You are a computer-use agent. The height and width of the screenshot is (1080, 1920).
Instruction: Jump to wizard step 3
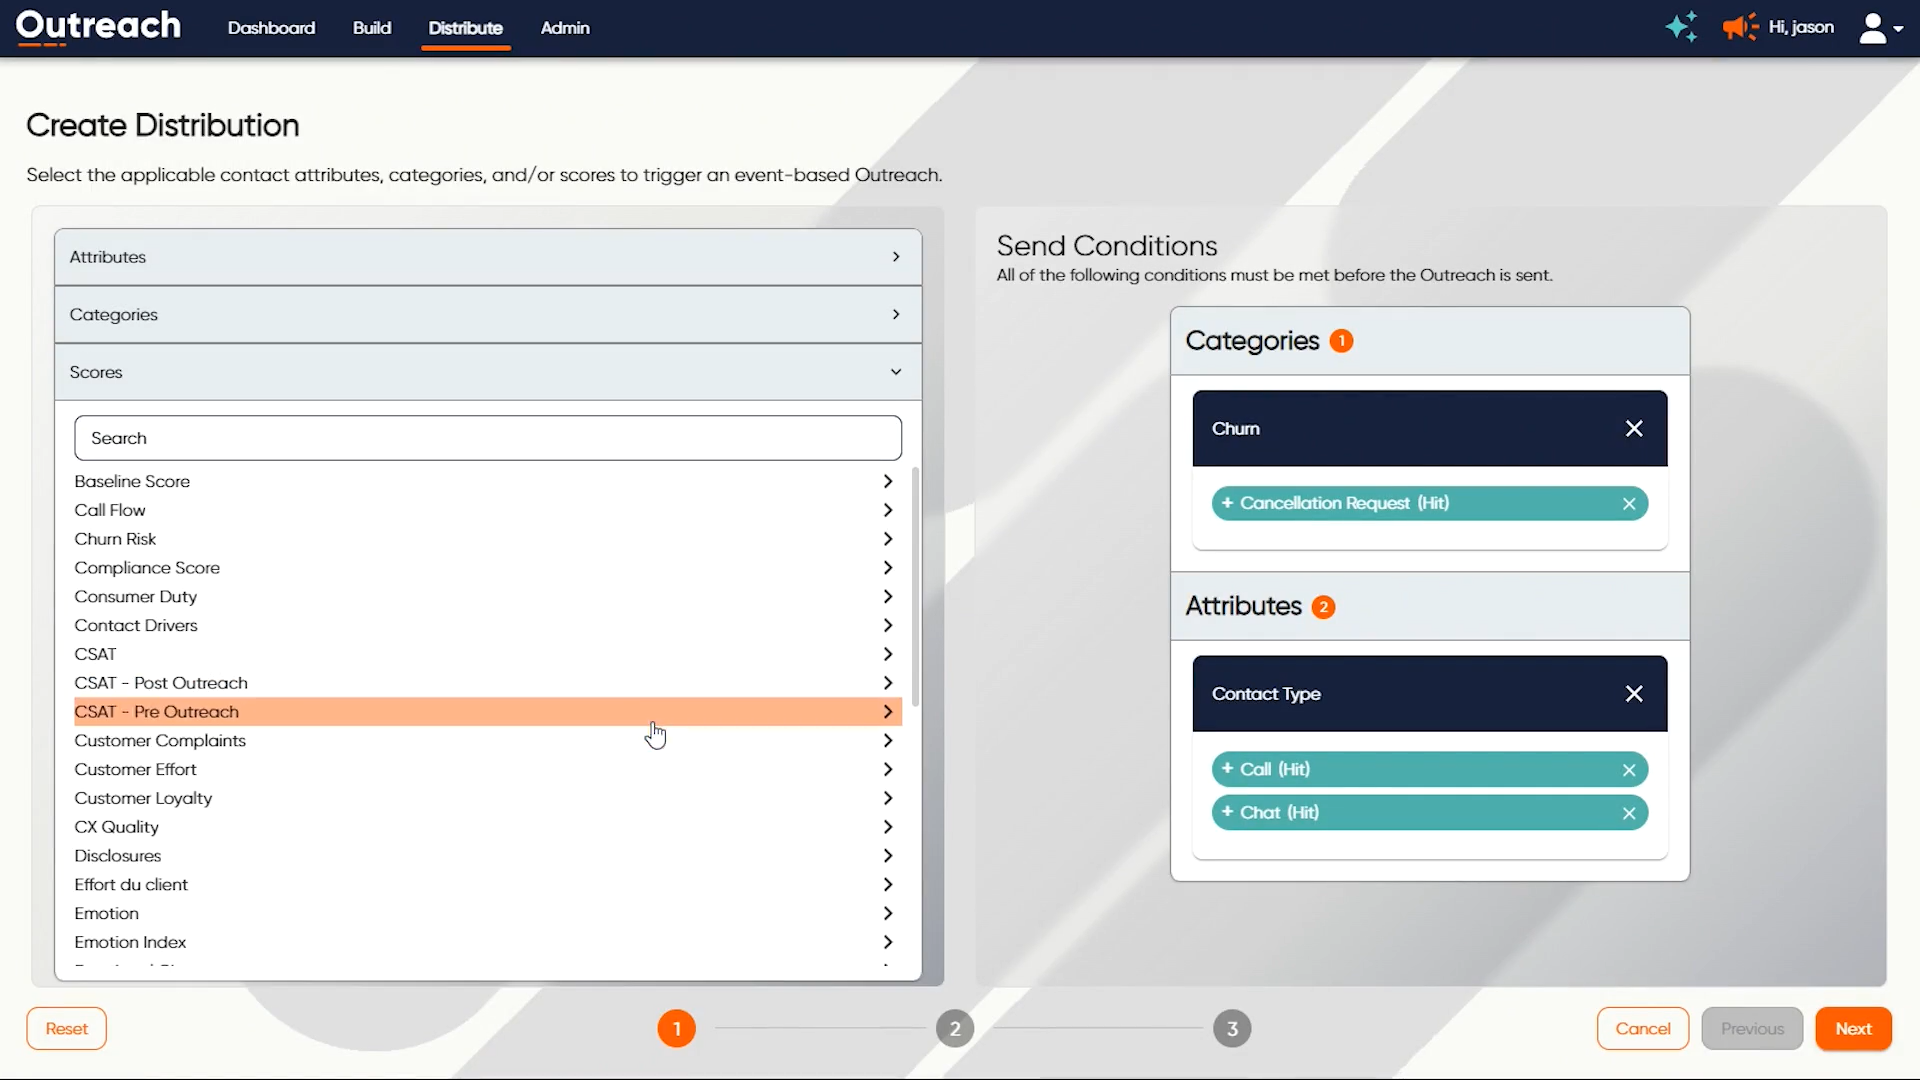[x=1232, y=1029]
